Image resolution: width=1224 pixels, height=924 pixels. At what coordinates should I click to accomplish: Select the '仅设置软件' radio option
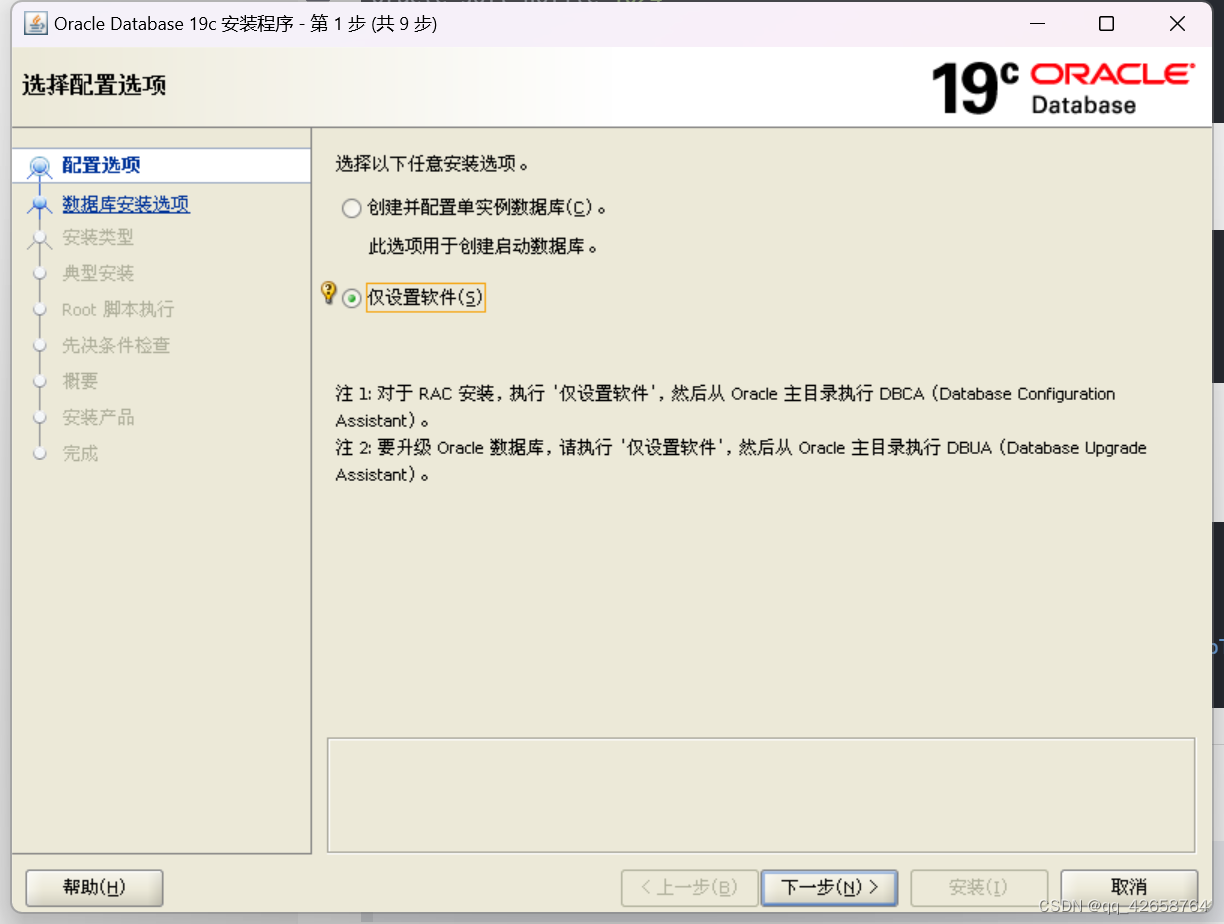(351, 298)
